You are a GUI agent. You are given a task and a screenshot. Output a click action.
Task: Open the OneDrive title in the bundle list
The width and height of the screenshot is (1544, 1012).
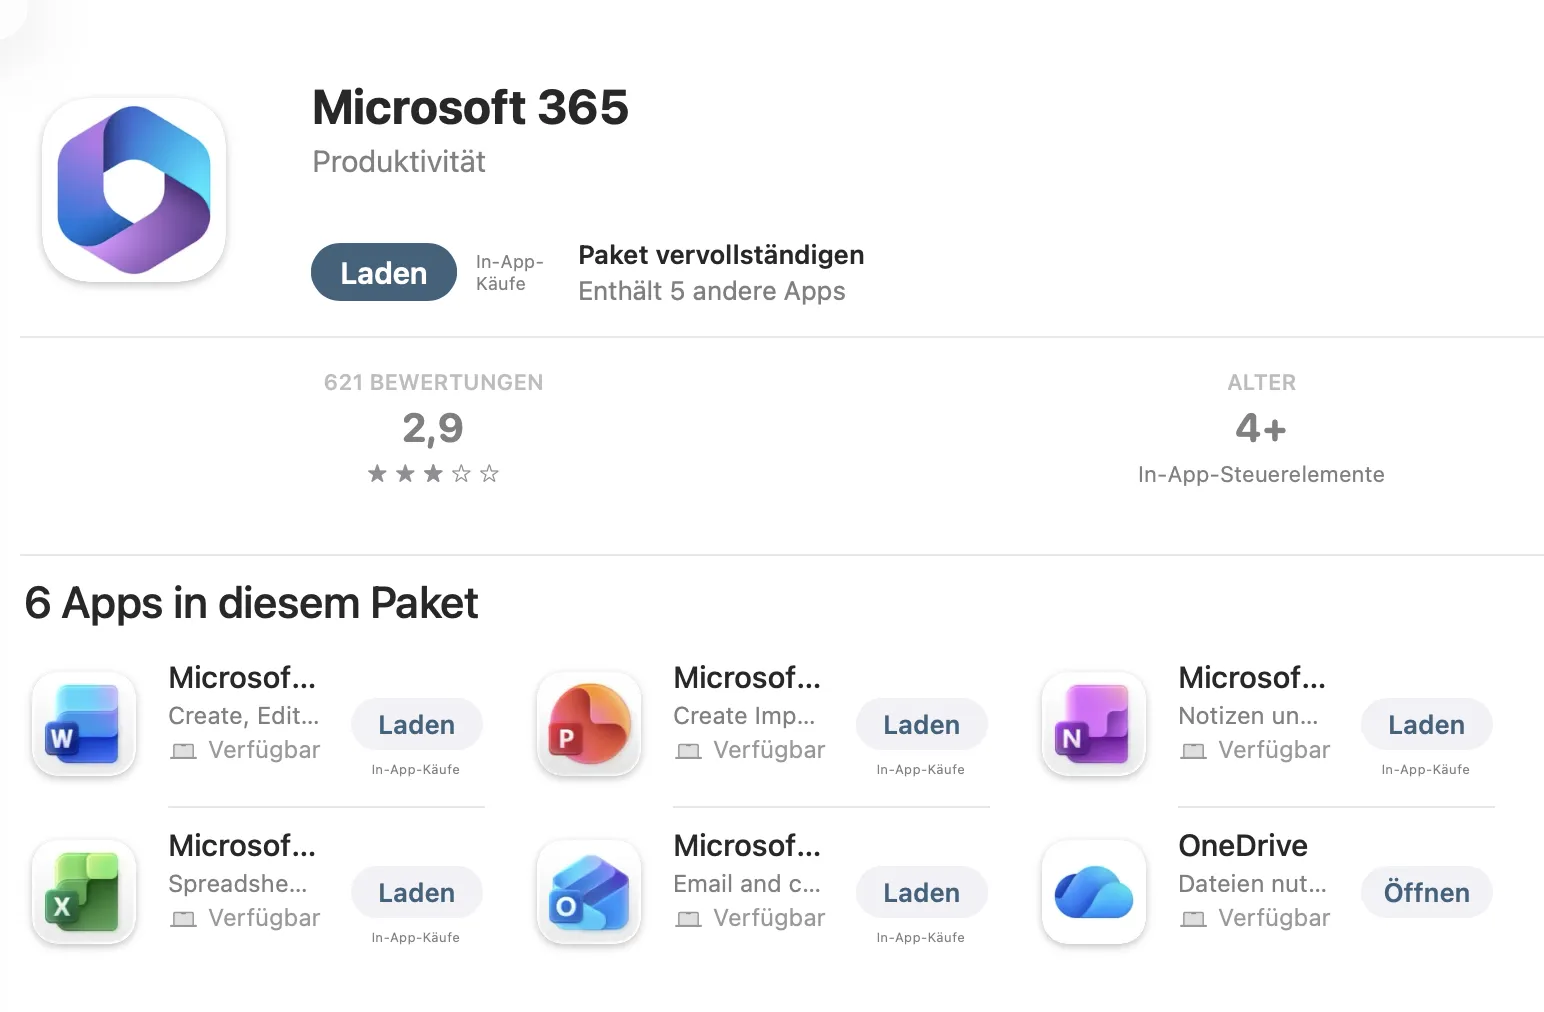tap(1243, 846)
